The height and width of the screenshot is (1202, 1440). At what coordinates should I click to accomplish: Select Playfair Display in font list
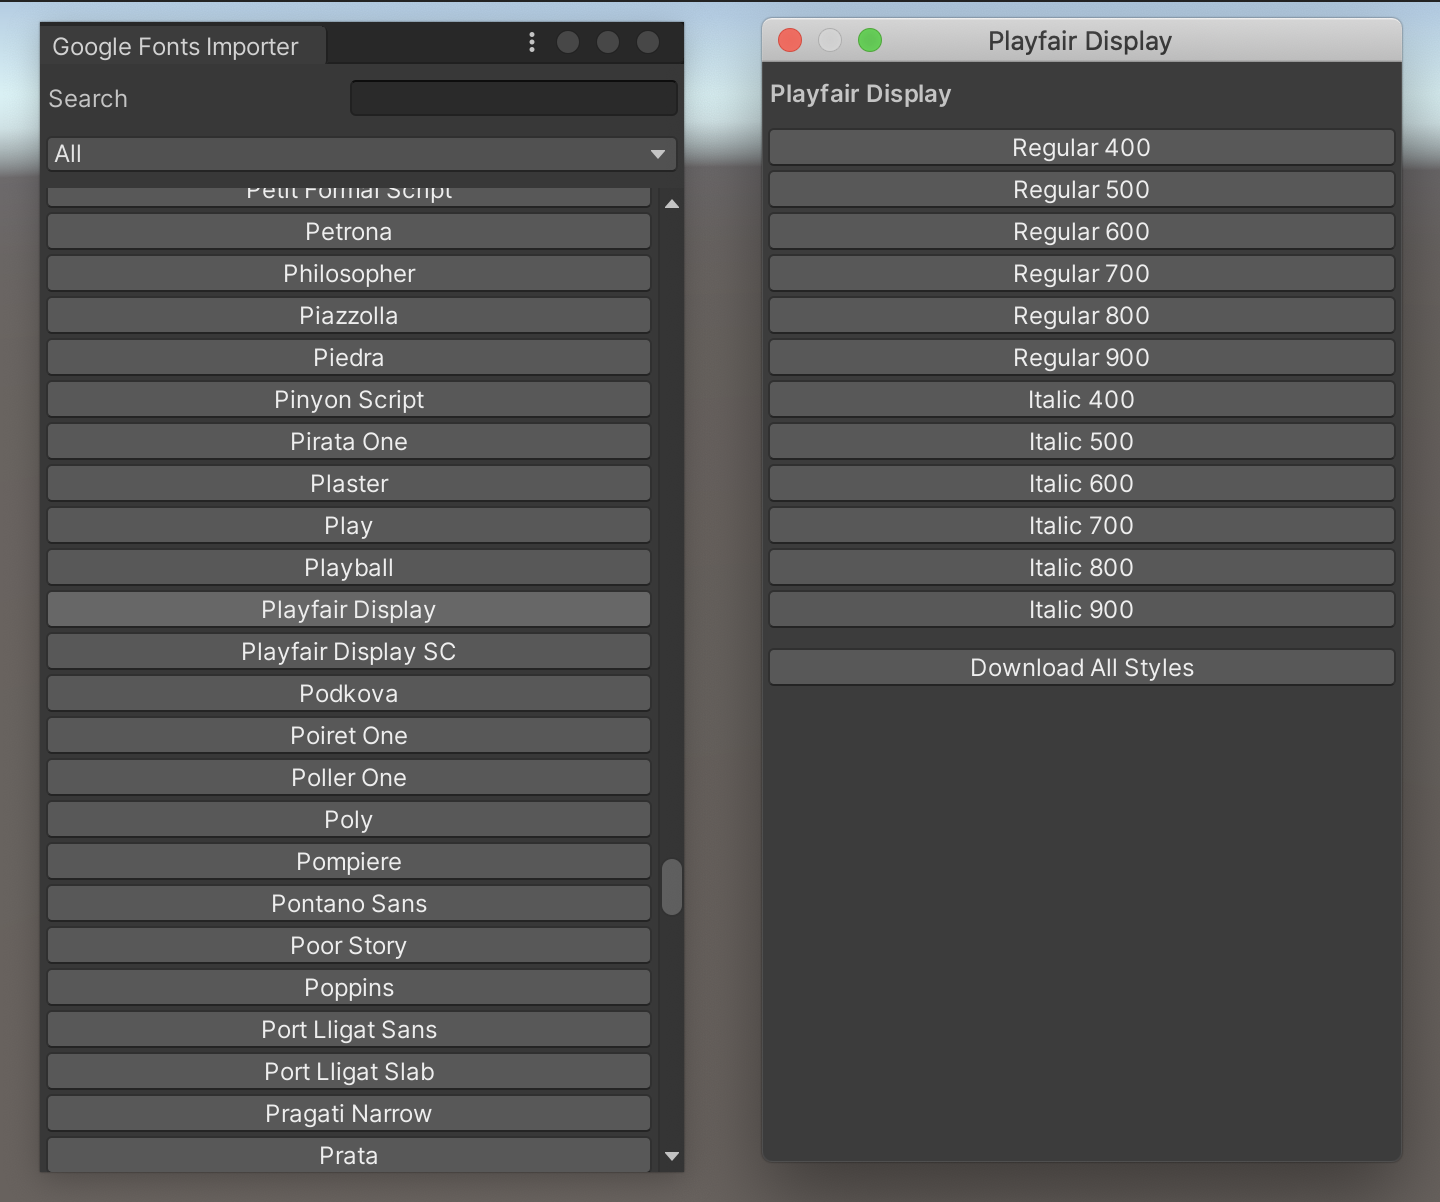coord(349,610)
